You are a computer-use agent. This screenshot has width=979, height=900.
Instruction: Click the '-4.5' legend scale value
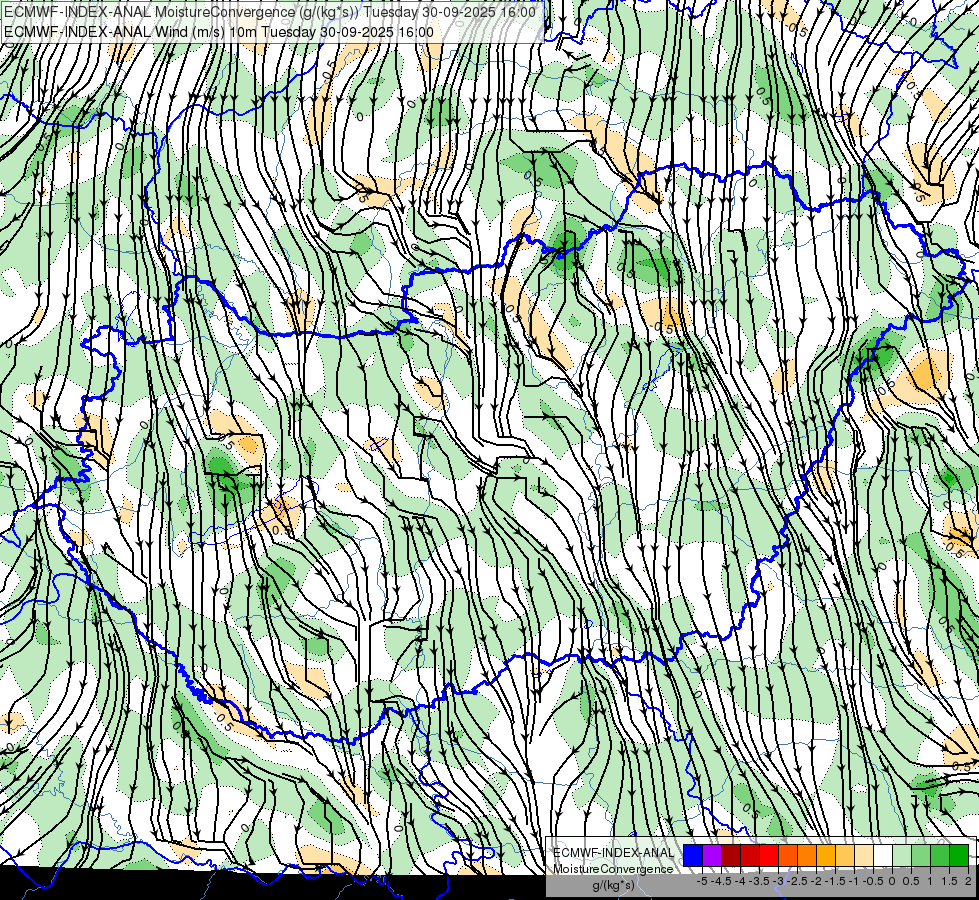pyautogui.click(x=722, y=881)
